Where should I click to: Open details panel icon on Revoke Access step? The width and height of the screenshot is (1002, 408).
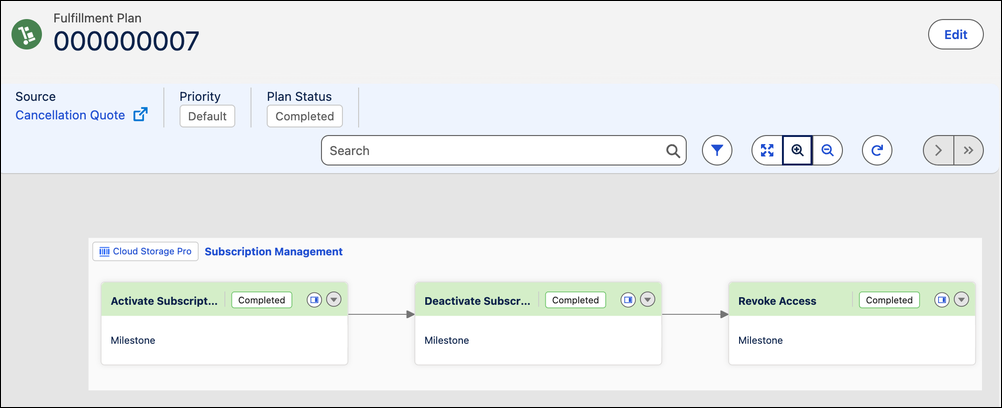(941, 299)
